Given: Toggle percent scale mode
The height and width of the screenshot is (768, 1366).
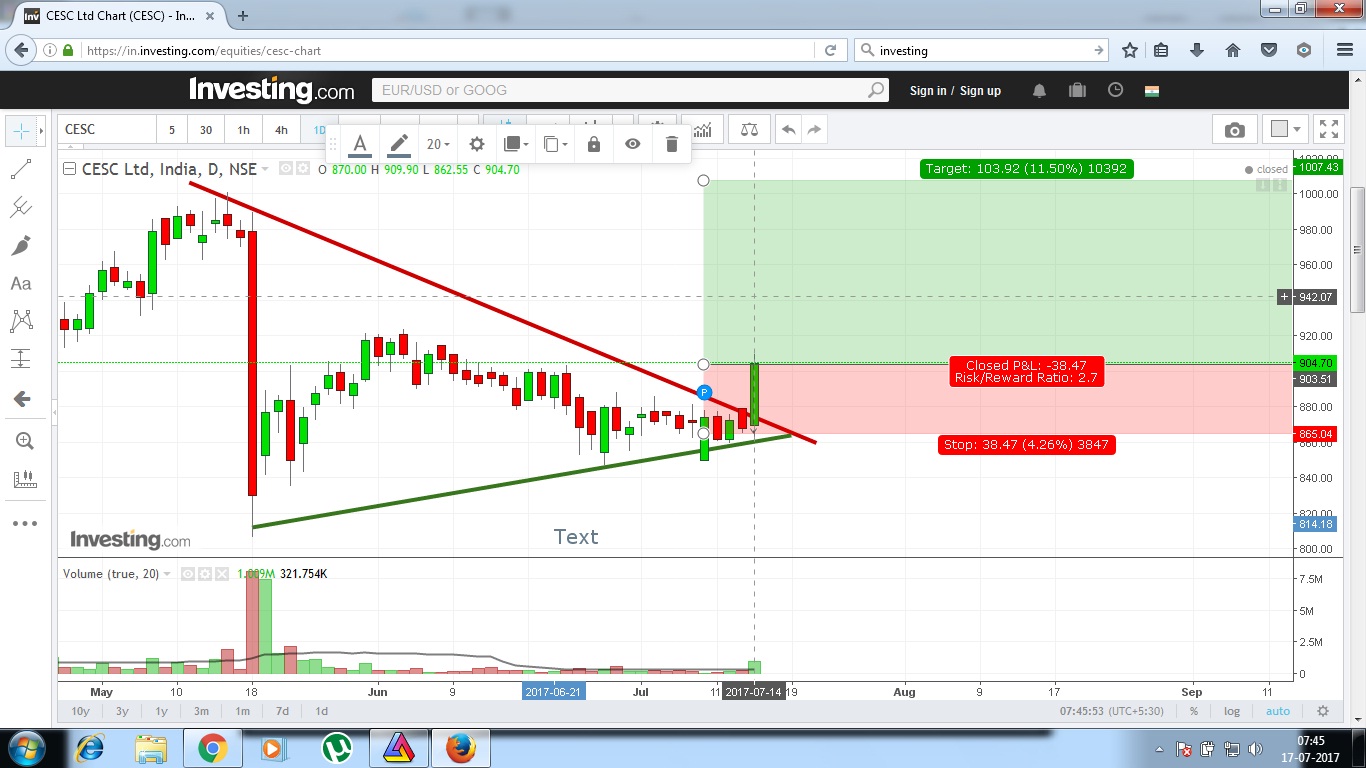Looking at the screenshot, I should point(1194,711).
